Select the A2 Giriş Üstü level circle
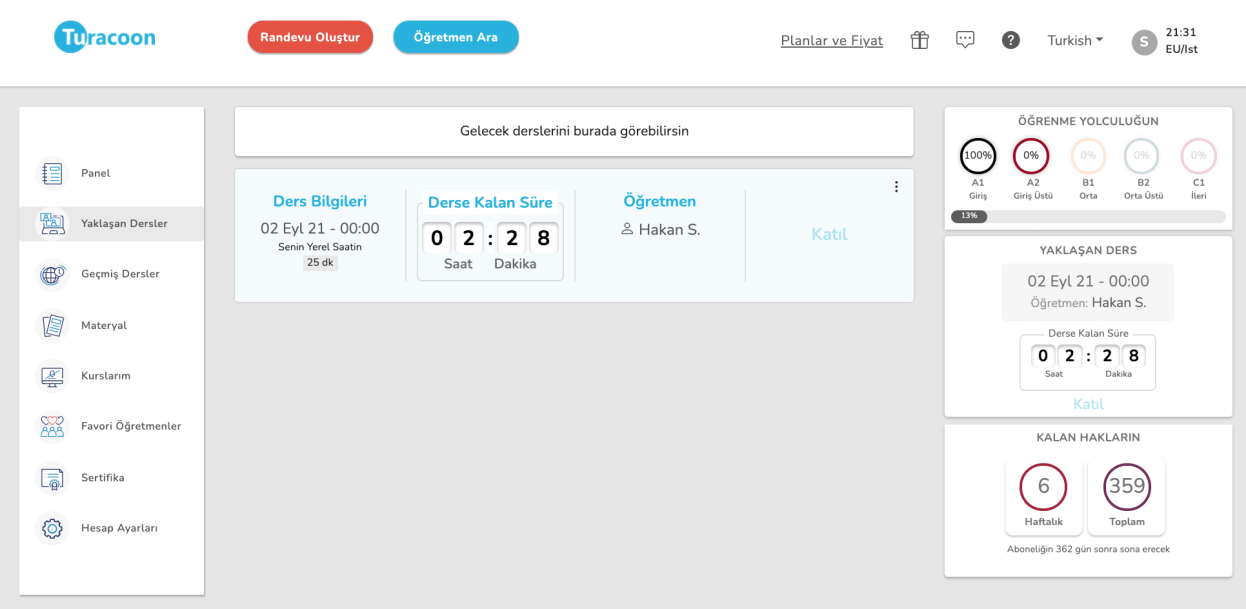Image resolution: width=1246 pixels, height=609 pixels. point(1033,156)
